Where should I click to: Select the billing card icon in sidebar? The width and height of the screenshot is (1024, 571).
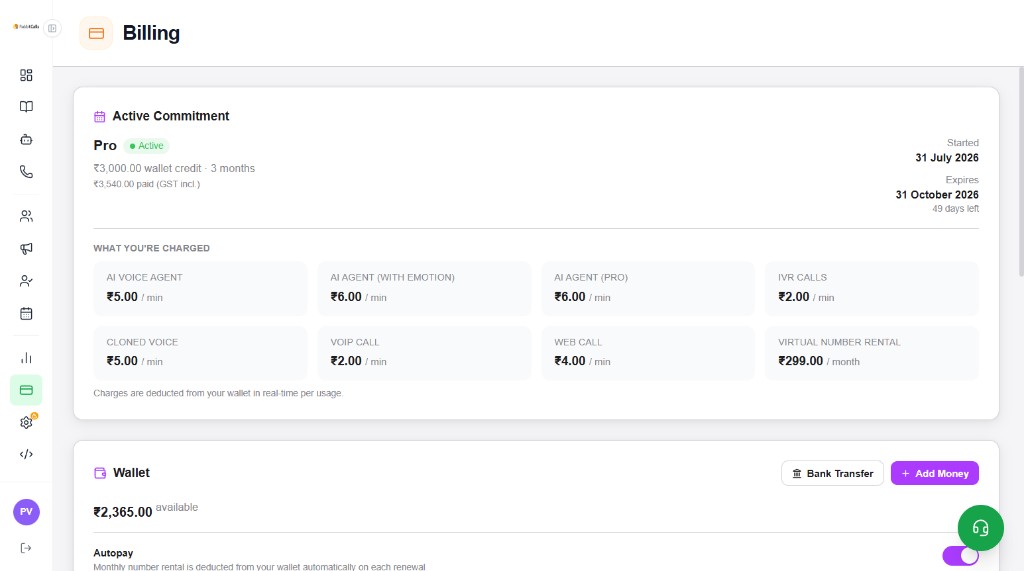26,390
